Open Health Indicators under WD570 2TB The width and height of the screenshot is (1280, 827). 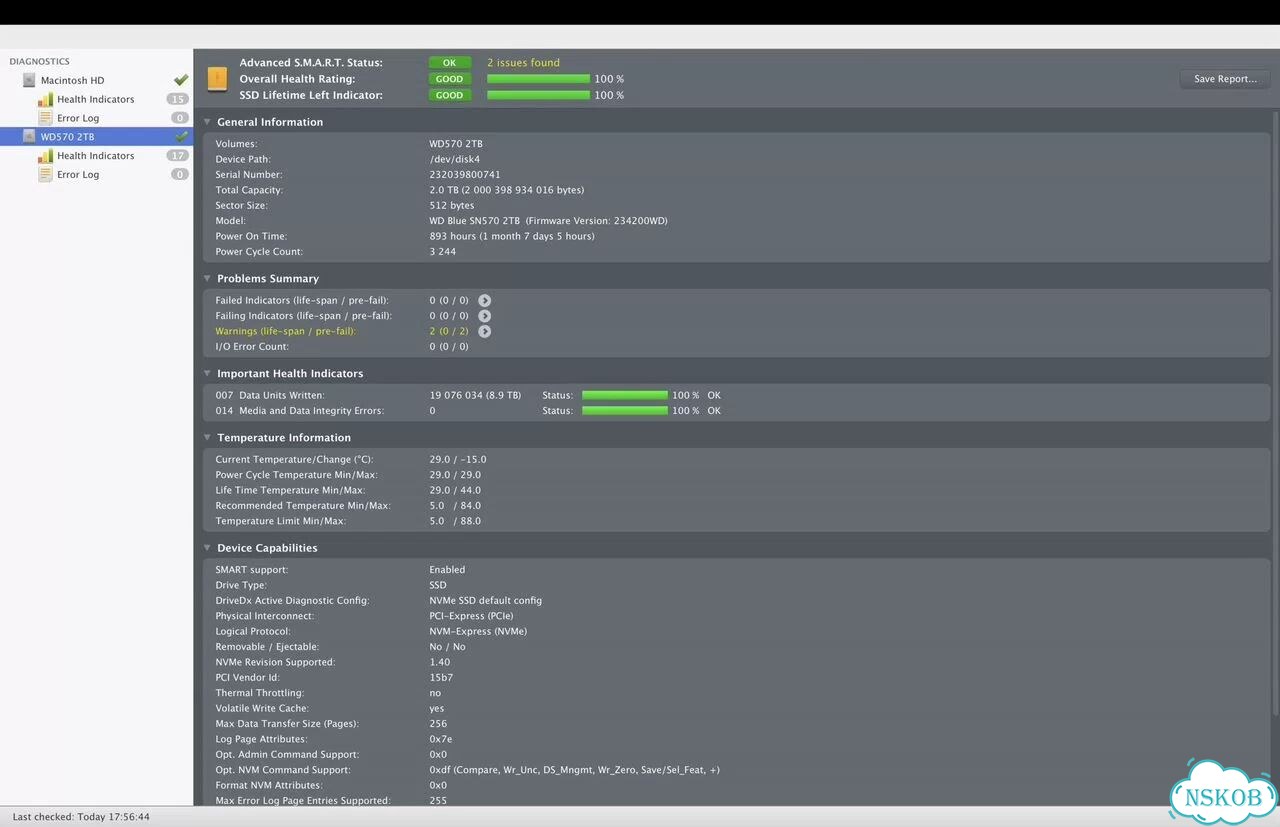pyautogui.click(x=95, y=156)
